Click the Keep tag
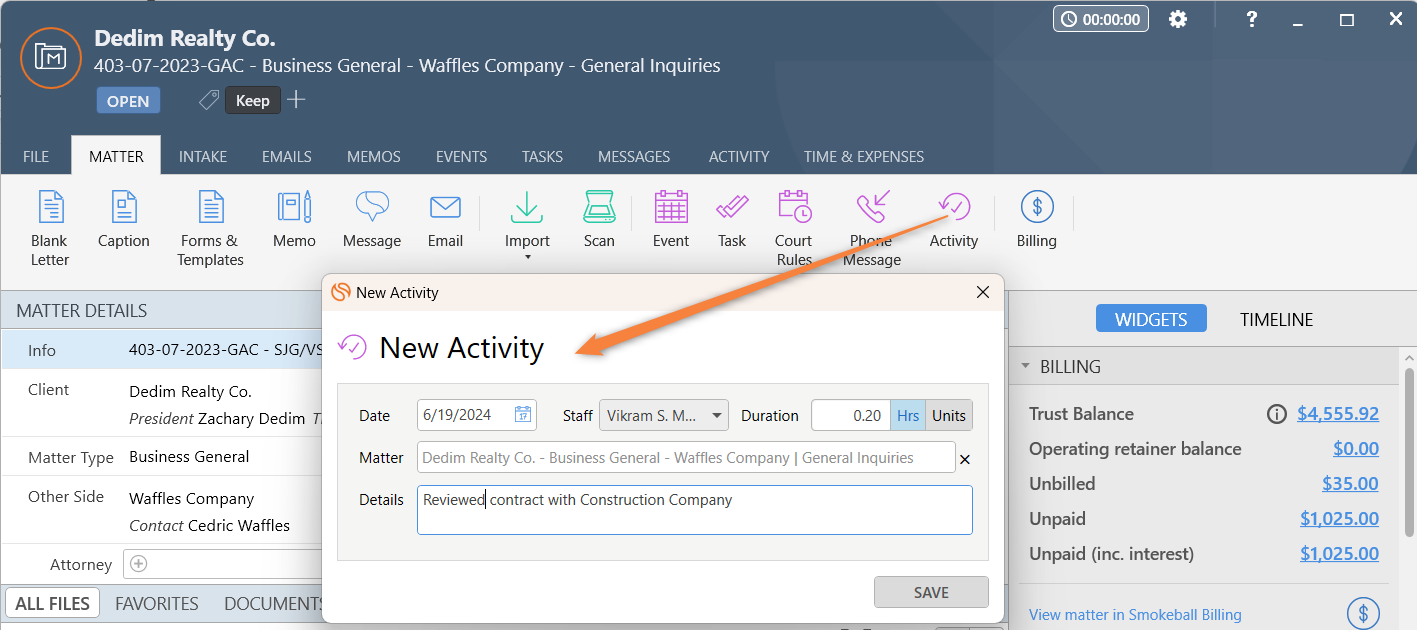 click(x=252, y=100)
